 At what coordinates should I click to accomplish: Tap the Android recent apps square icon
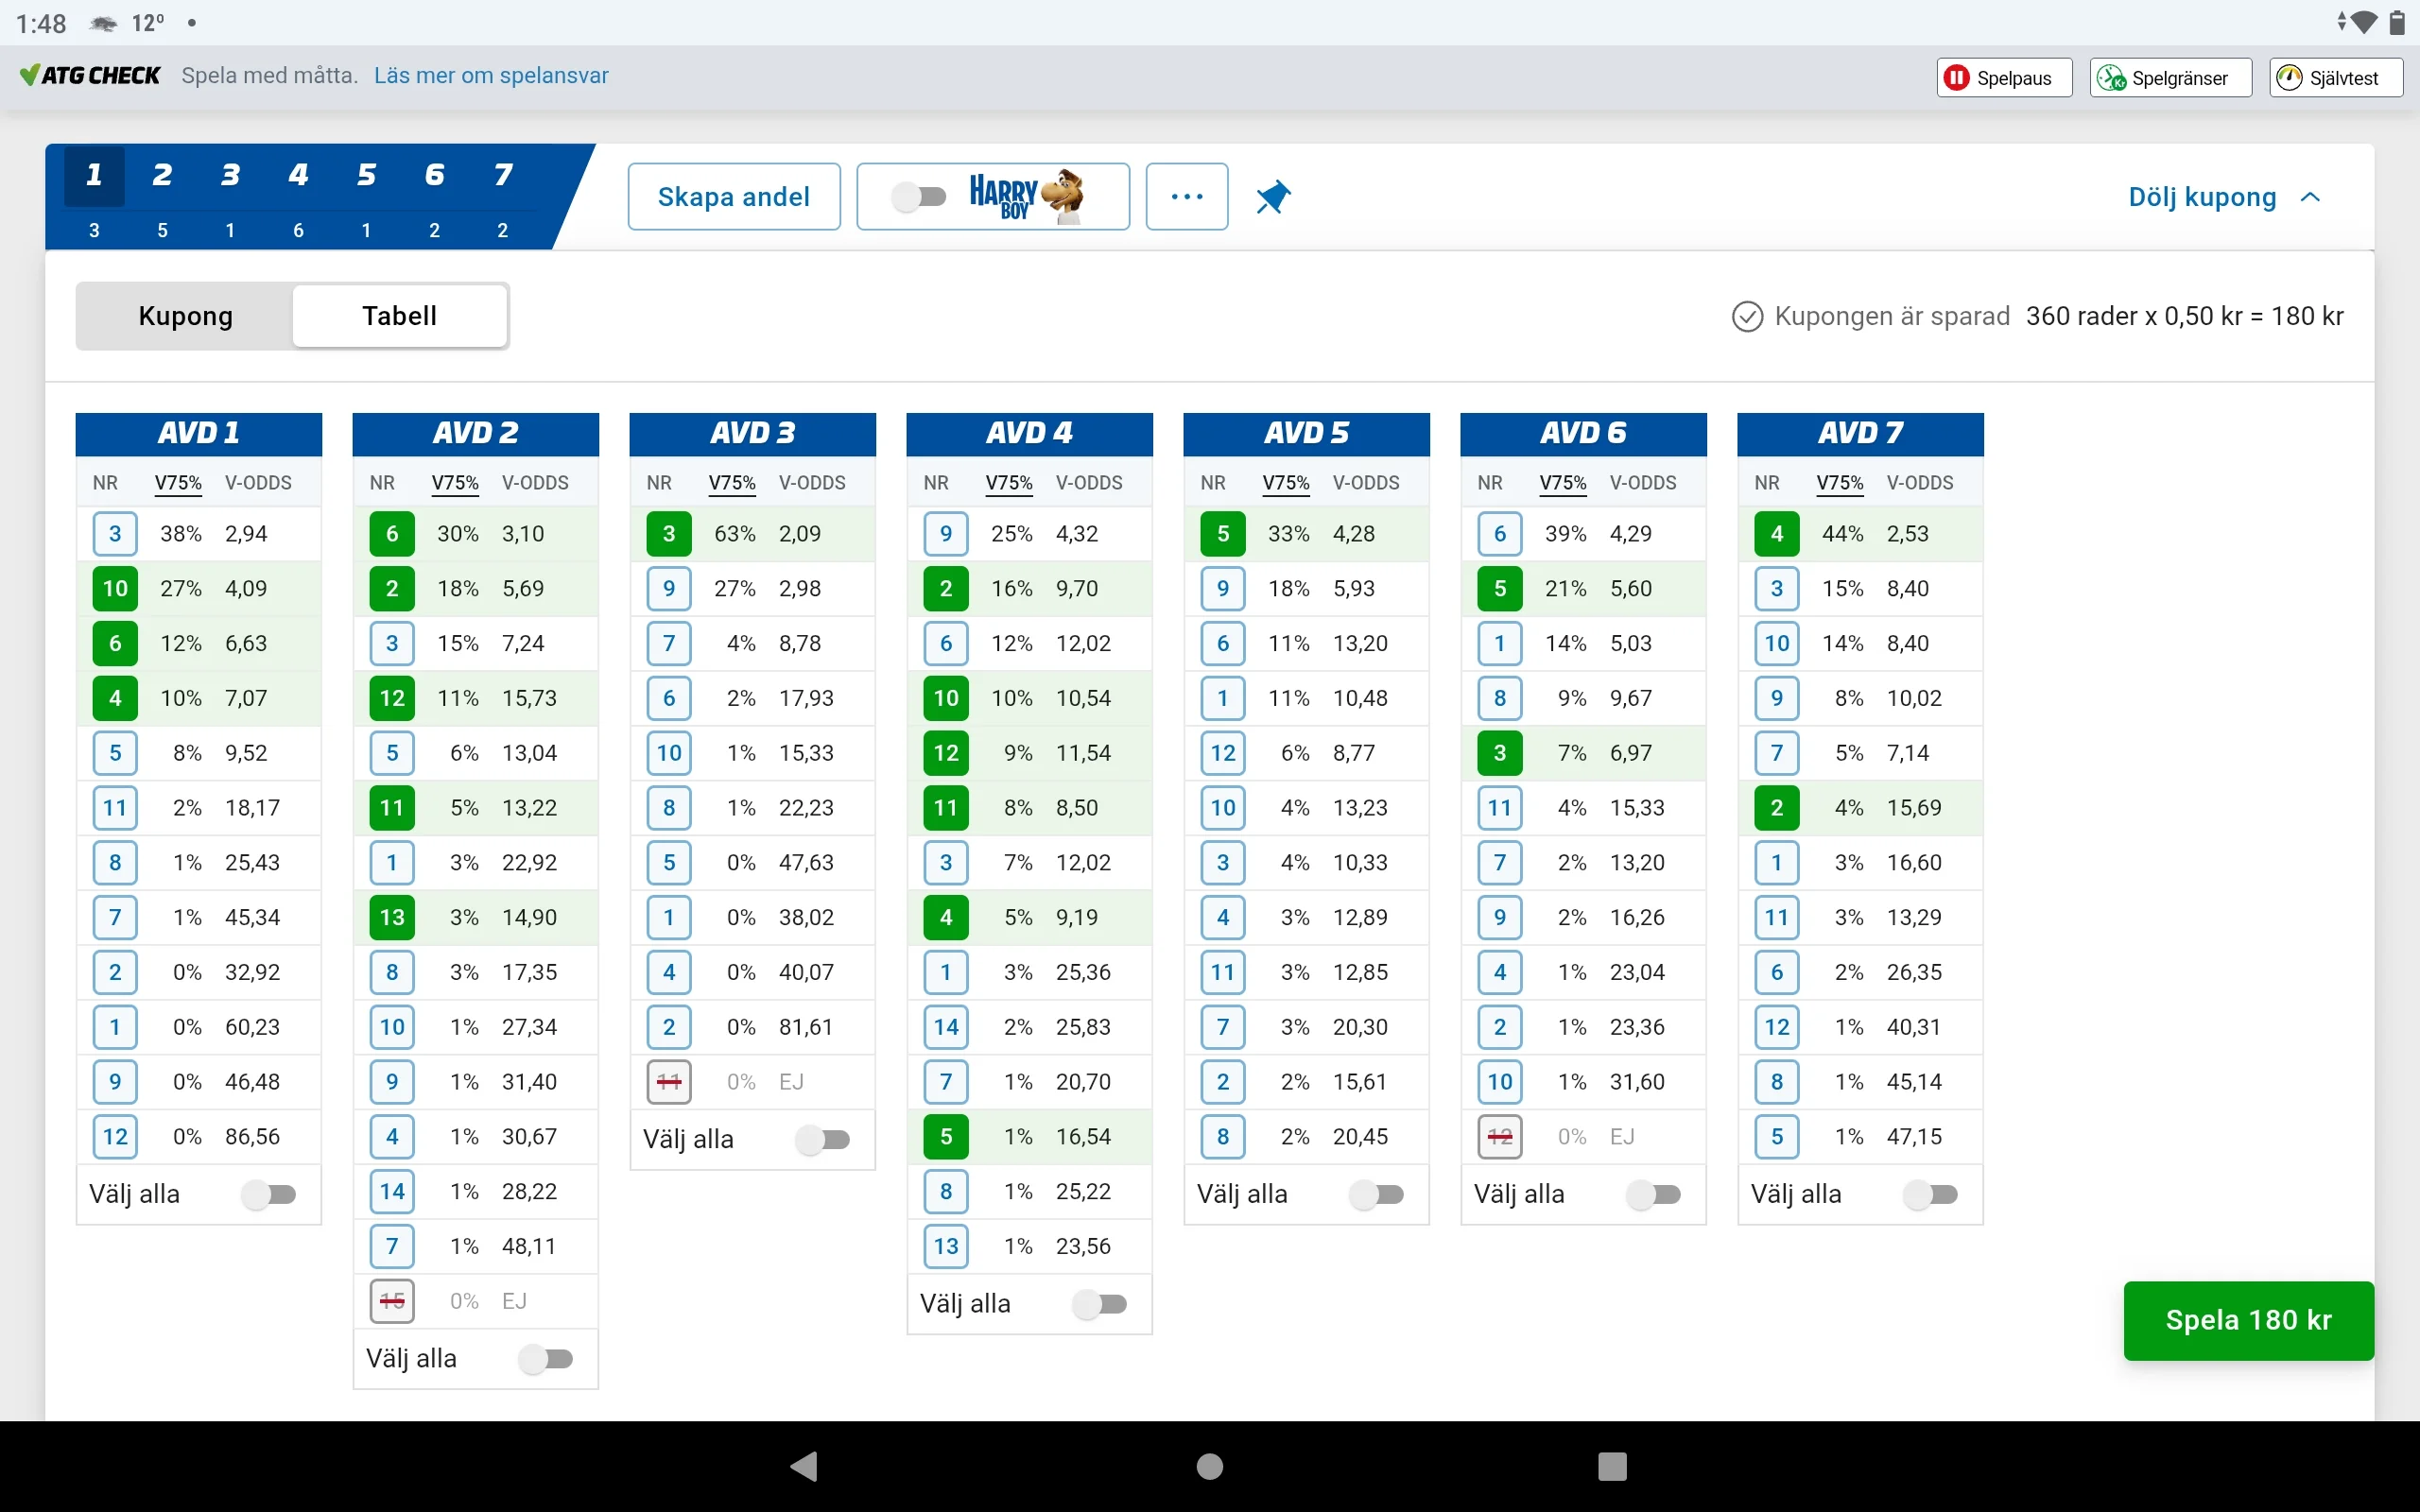pyautogui.click(x=1612, y=1466)
